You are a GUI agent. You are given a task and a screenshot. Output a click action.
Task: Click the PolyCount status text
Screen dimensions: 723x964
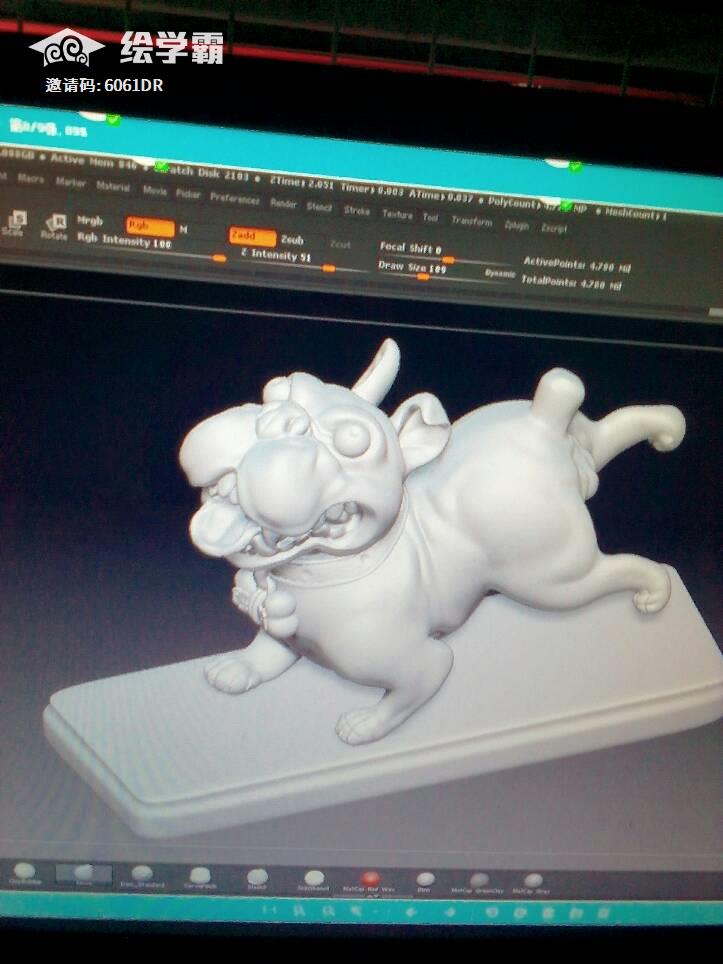click(x=536, y=205)
